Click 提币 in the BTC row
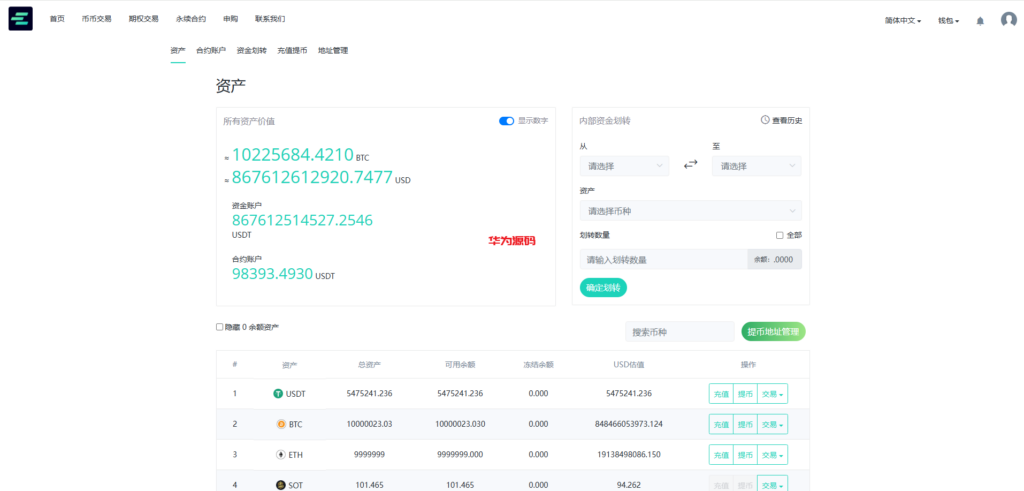1024x491 pixels. click(x=745, y=424)
